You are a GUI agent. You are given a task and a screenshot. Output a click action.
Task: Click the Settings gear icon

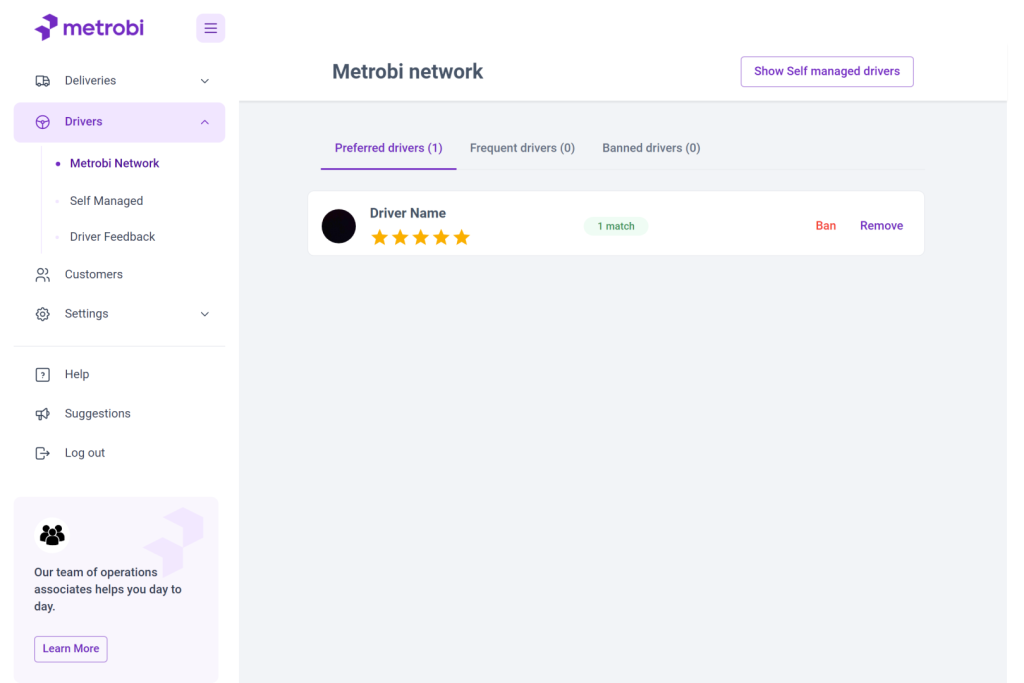tap(42, 314)
